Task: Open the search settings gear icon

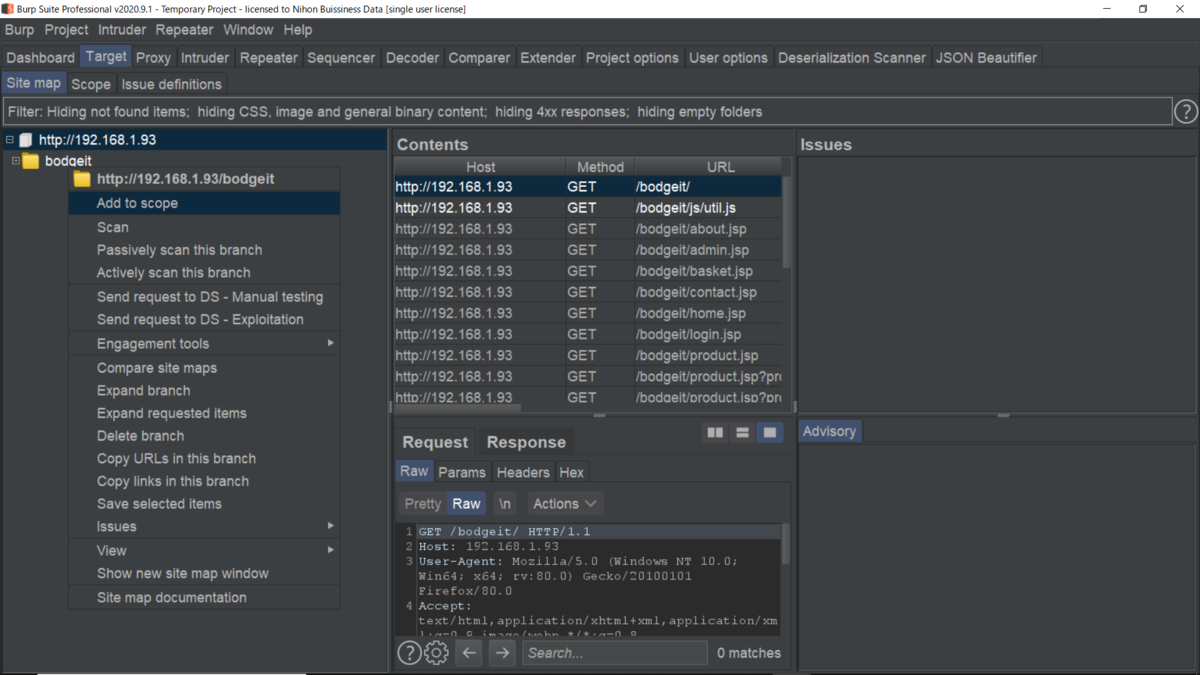Action: pos(436,653)
